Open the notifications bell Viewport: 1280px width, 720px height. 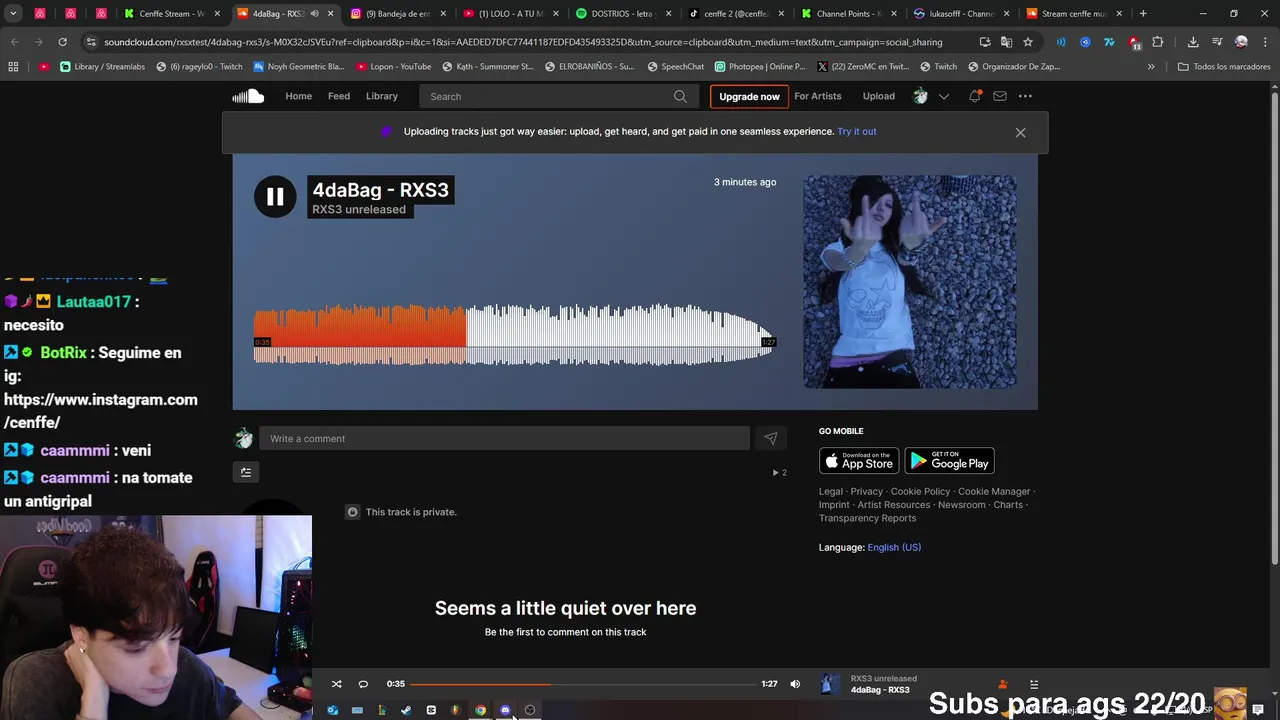point(975,96)
